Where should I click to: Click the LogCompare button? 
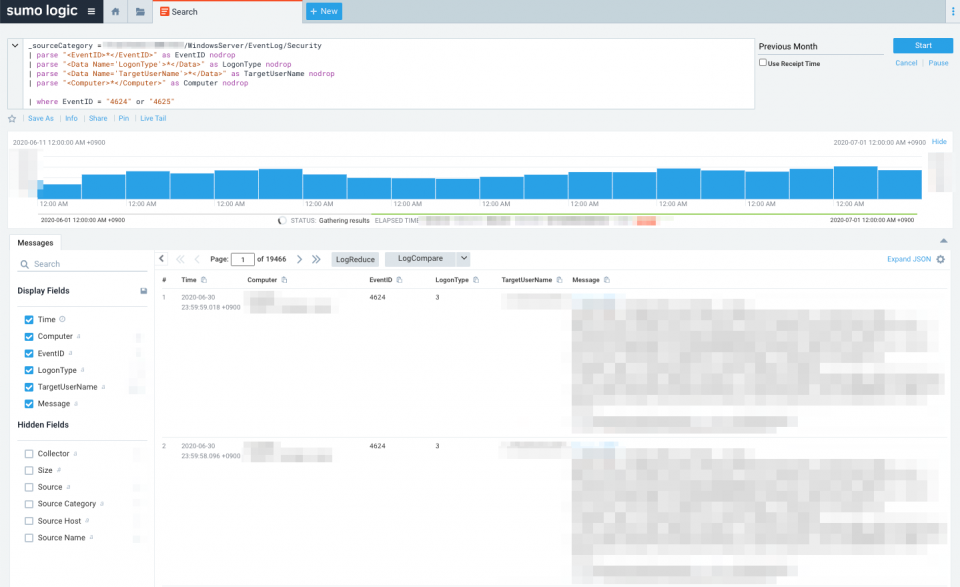click(x=420, y=259)
